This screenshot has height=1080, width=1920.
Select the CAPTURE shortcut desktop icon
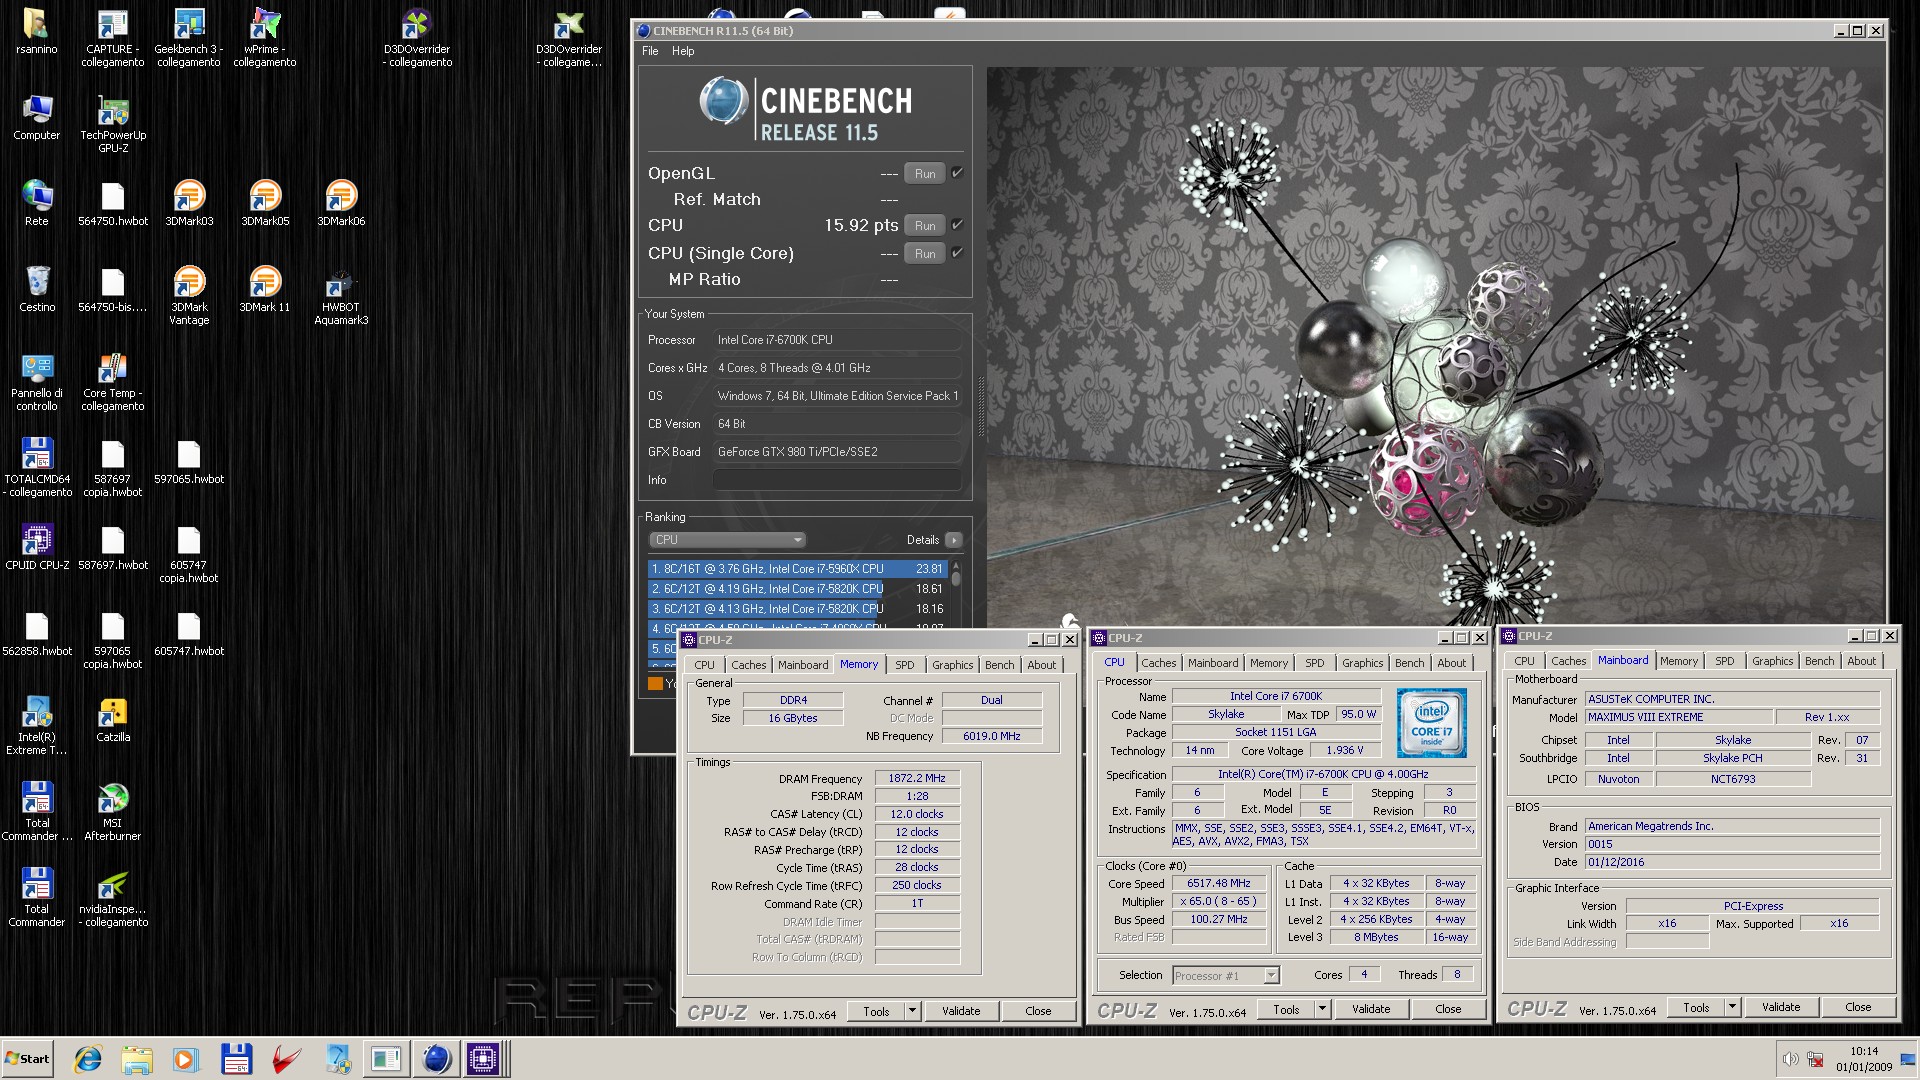(113, 38)
